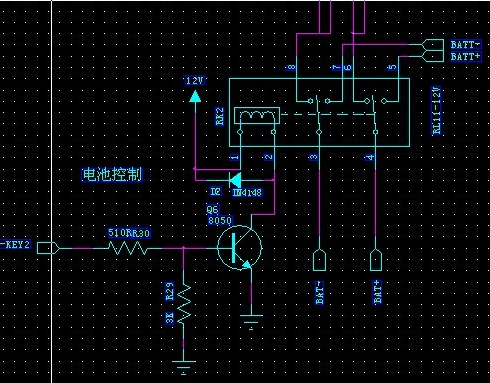Select the R29 3K resistor symbol
The image size is (490, 383).
[x=184, y=304]
